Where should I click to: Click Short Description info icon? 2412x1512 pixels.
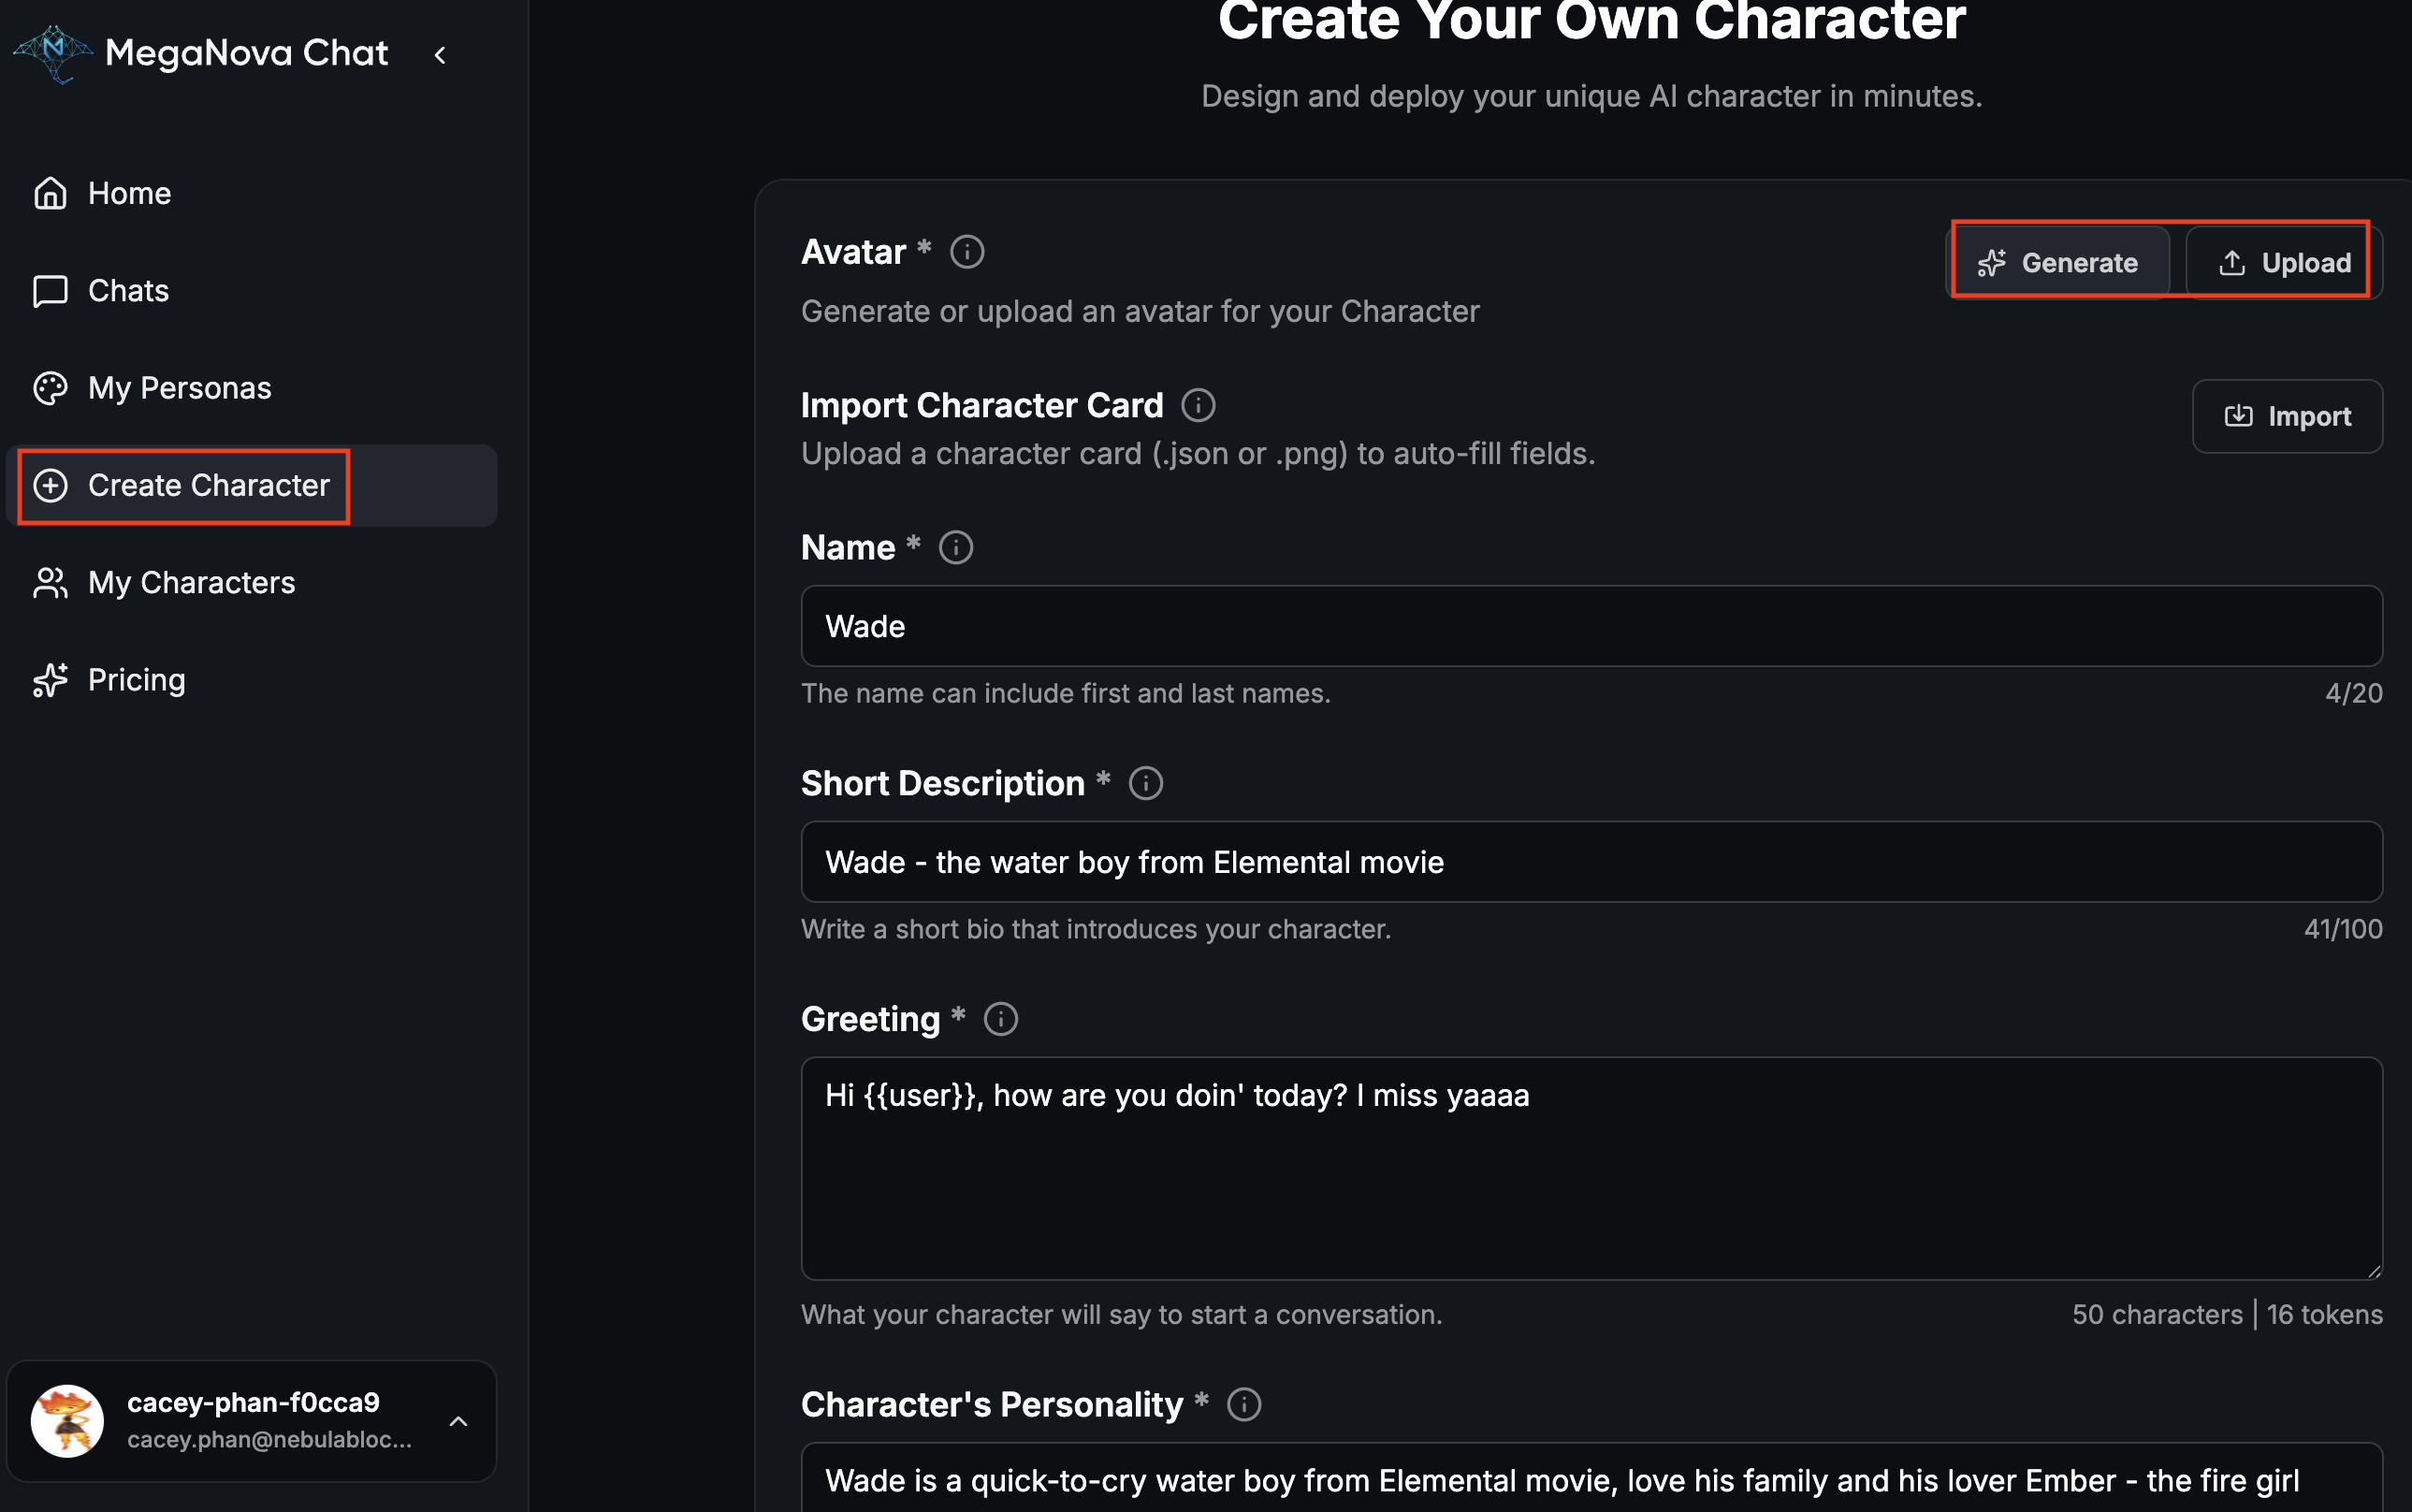click(x=1145, y=783)
